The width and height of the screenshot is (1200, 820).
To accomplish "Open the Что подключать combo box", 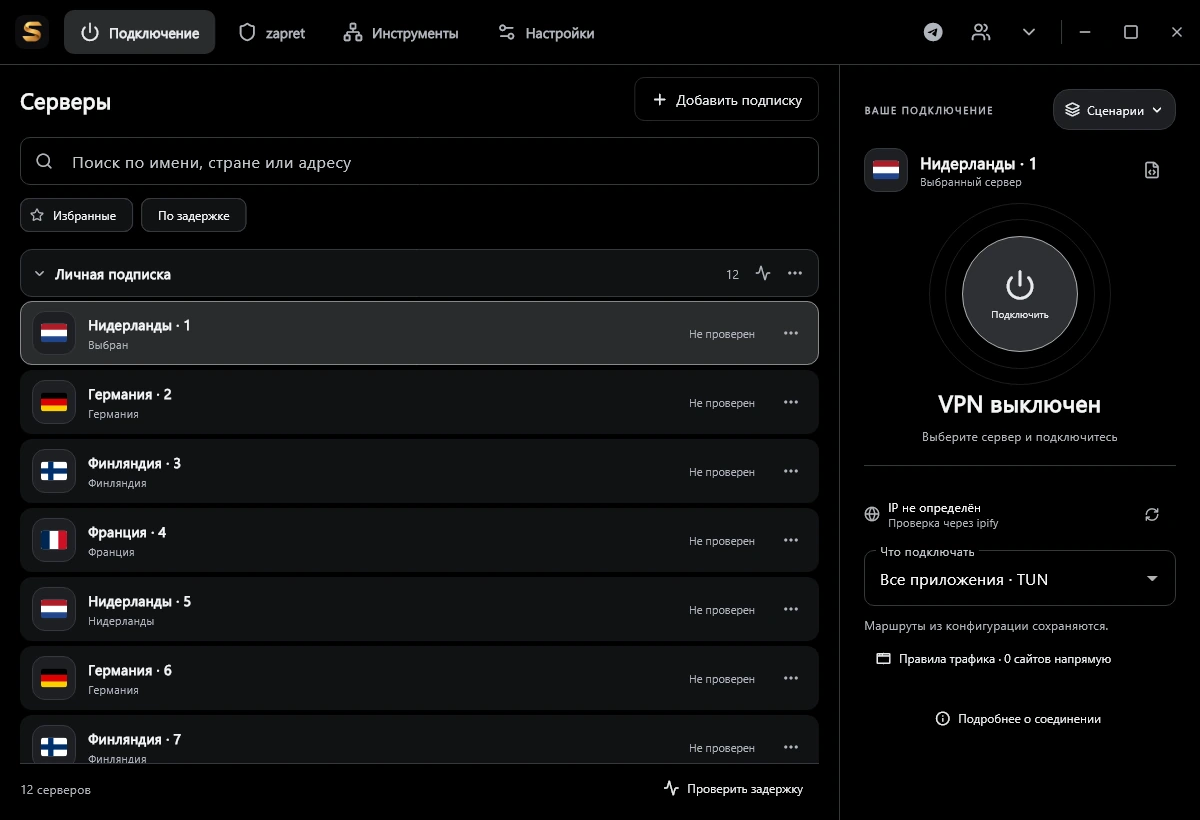I will coord(1020,579).
